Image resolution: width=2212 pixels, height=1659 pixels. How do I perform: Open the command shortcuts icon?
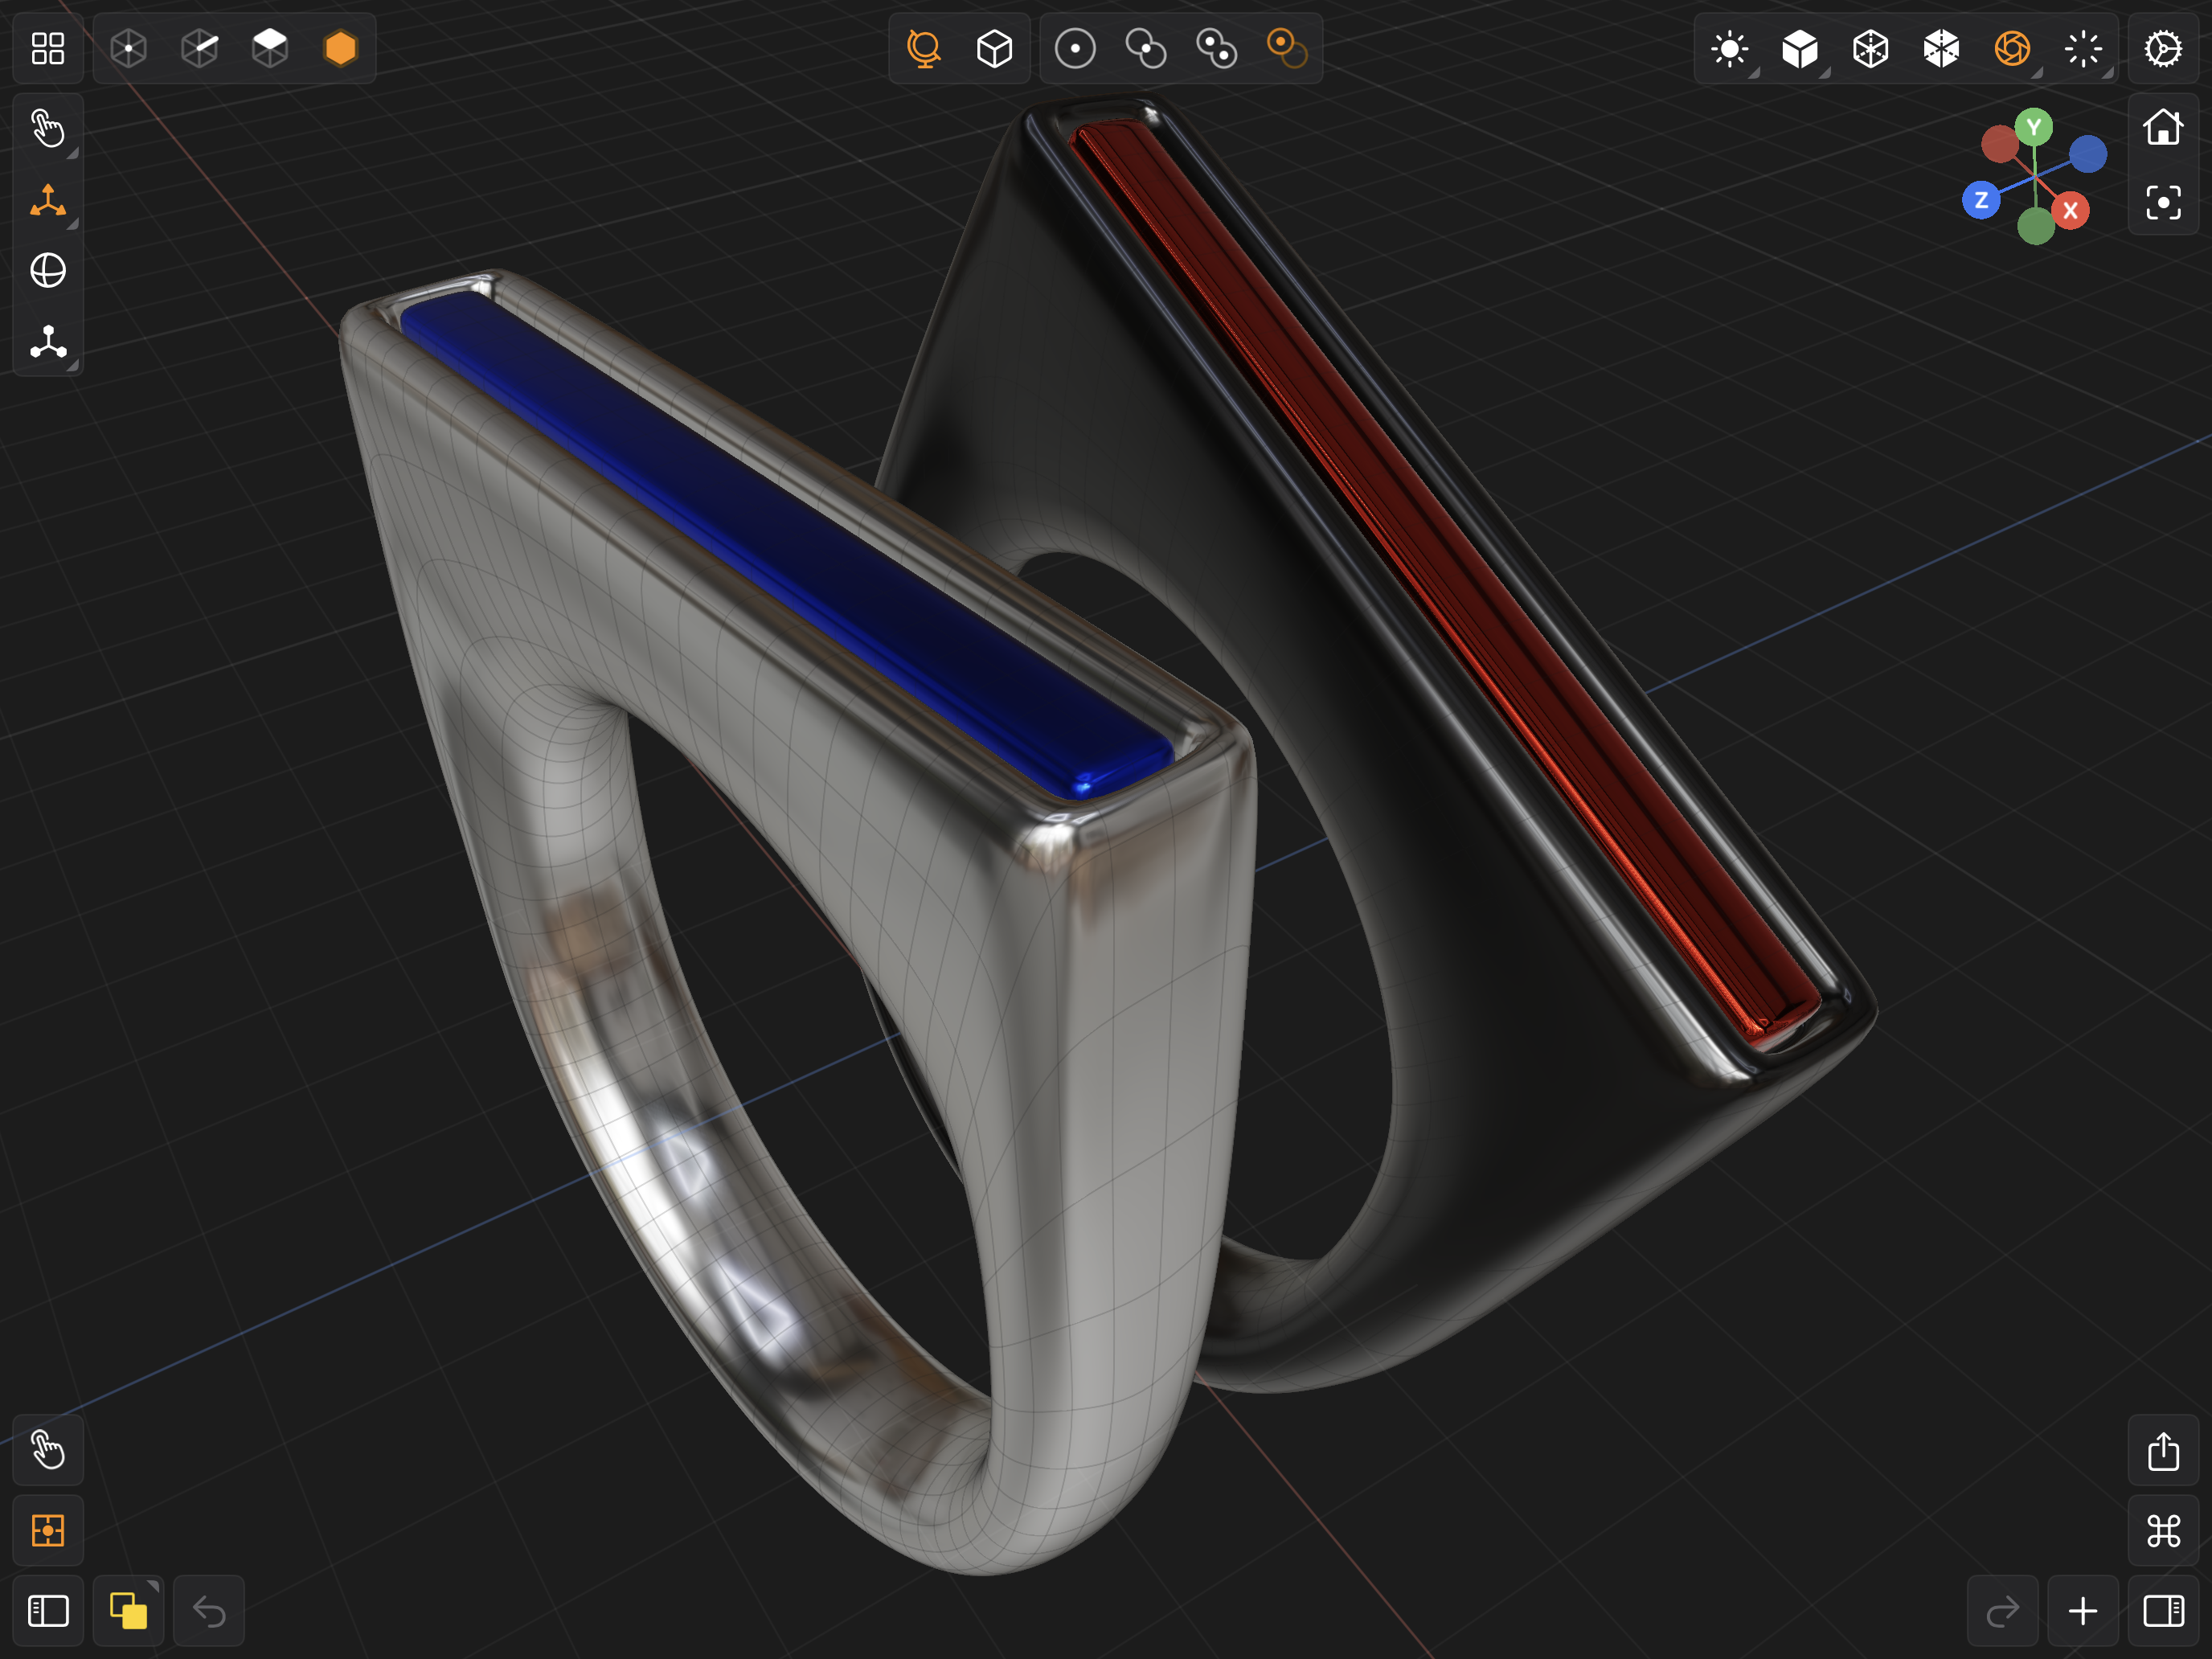tap(2163, 1531)
